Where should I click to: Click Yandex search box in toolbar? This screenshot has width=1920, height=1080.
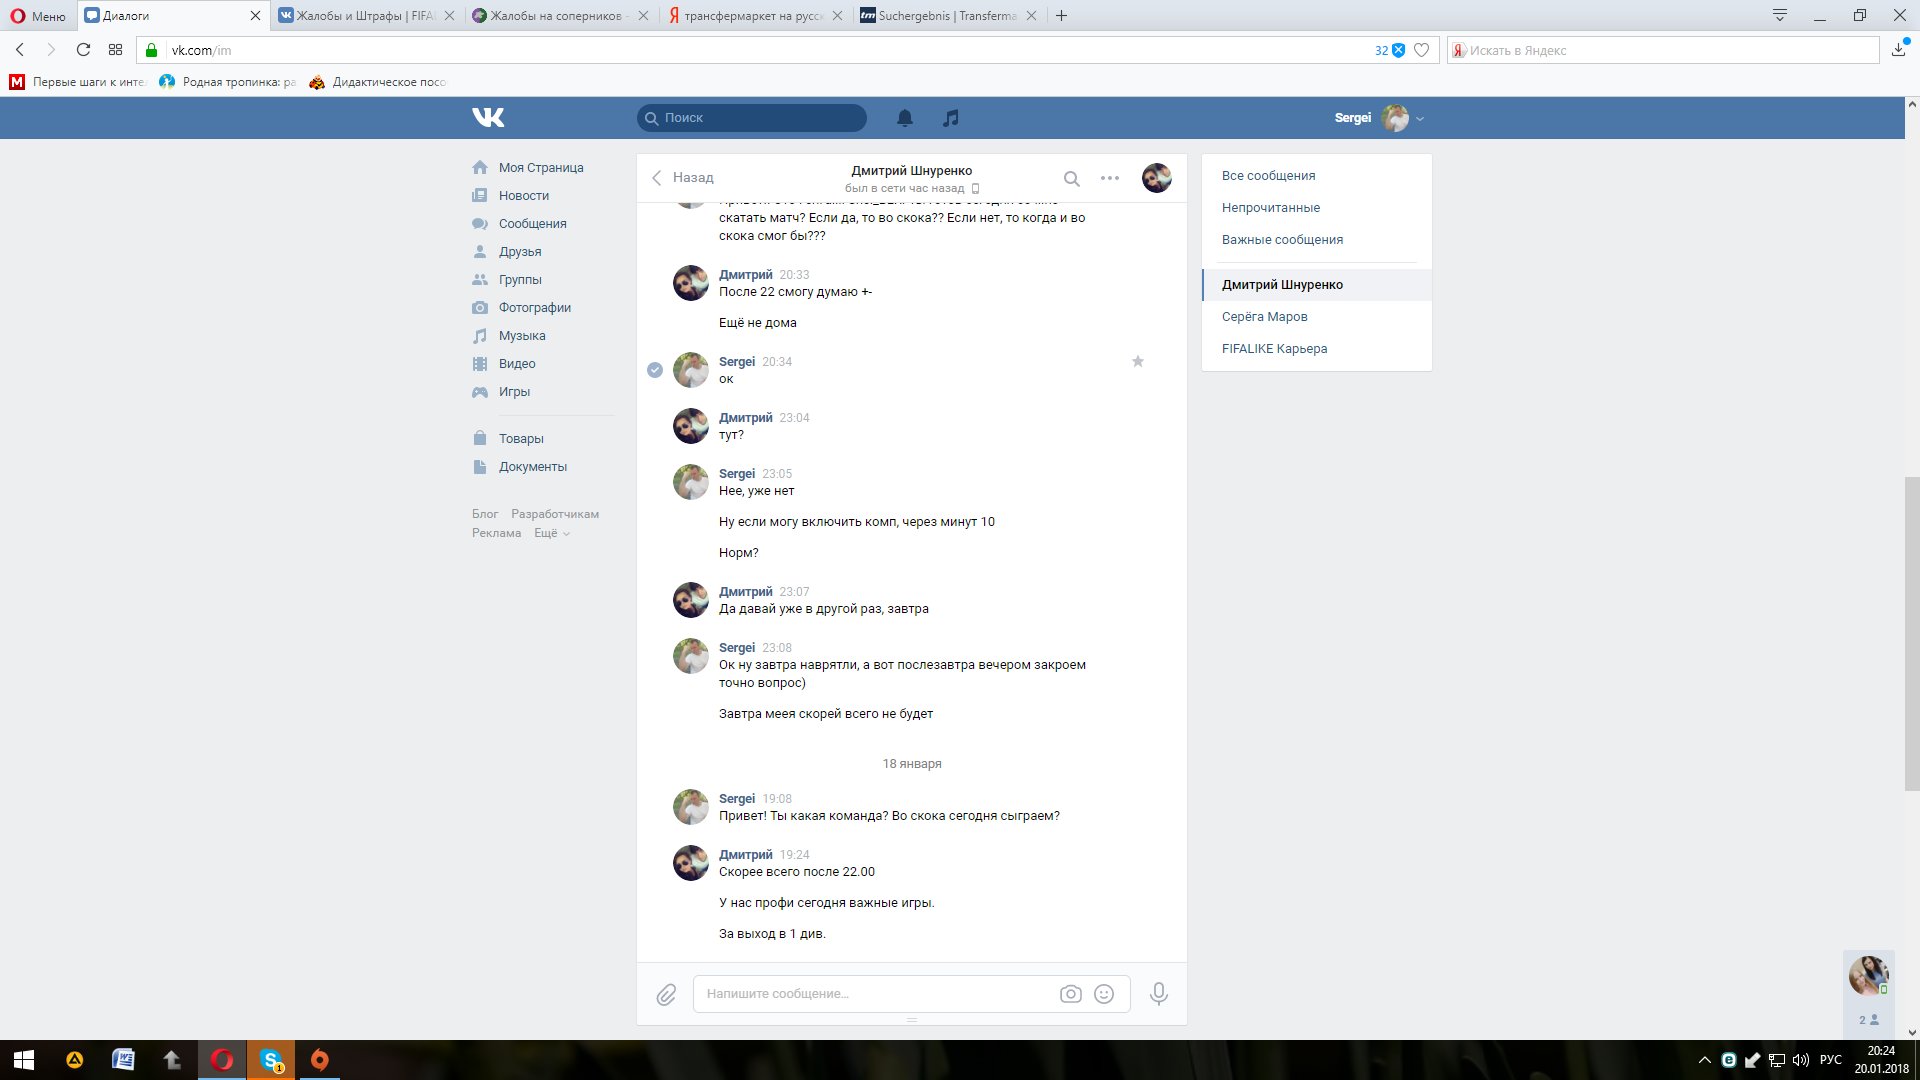point(1663,50)
